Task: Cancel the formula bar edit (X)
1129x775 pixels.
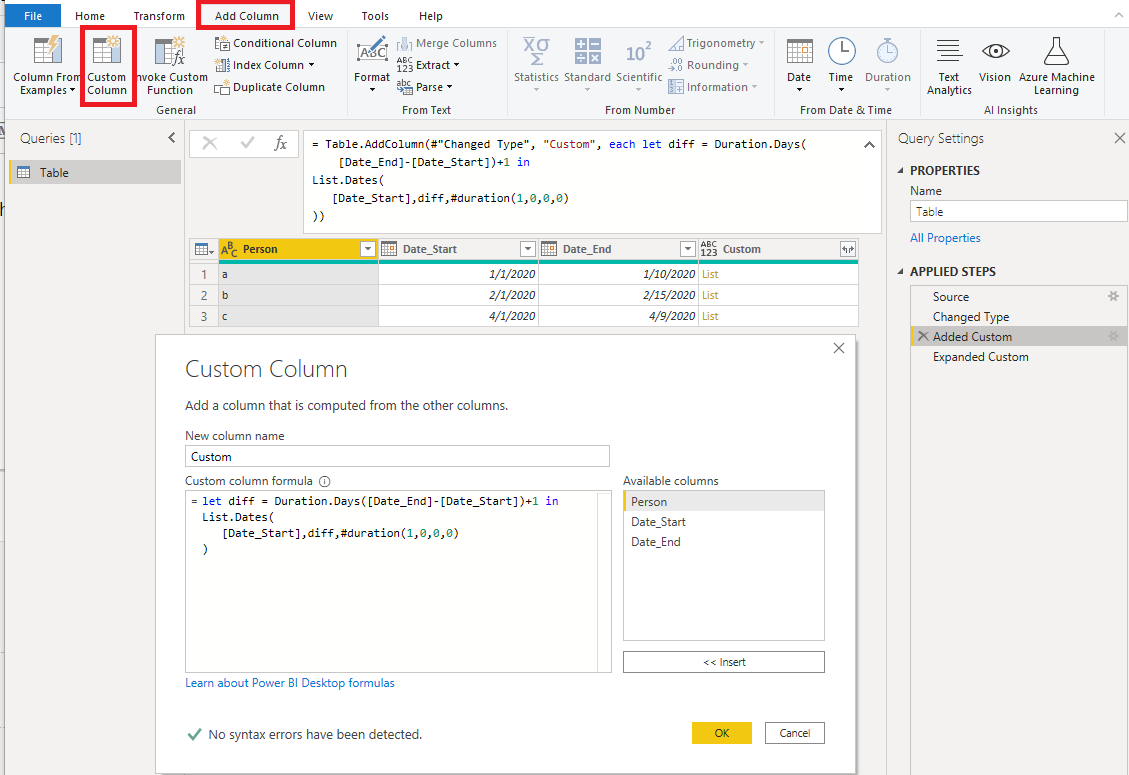Action: pyautogui.click(x=210, y=143)
